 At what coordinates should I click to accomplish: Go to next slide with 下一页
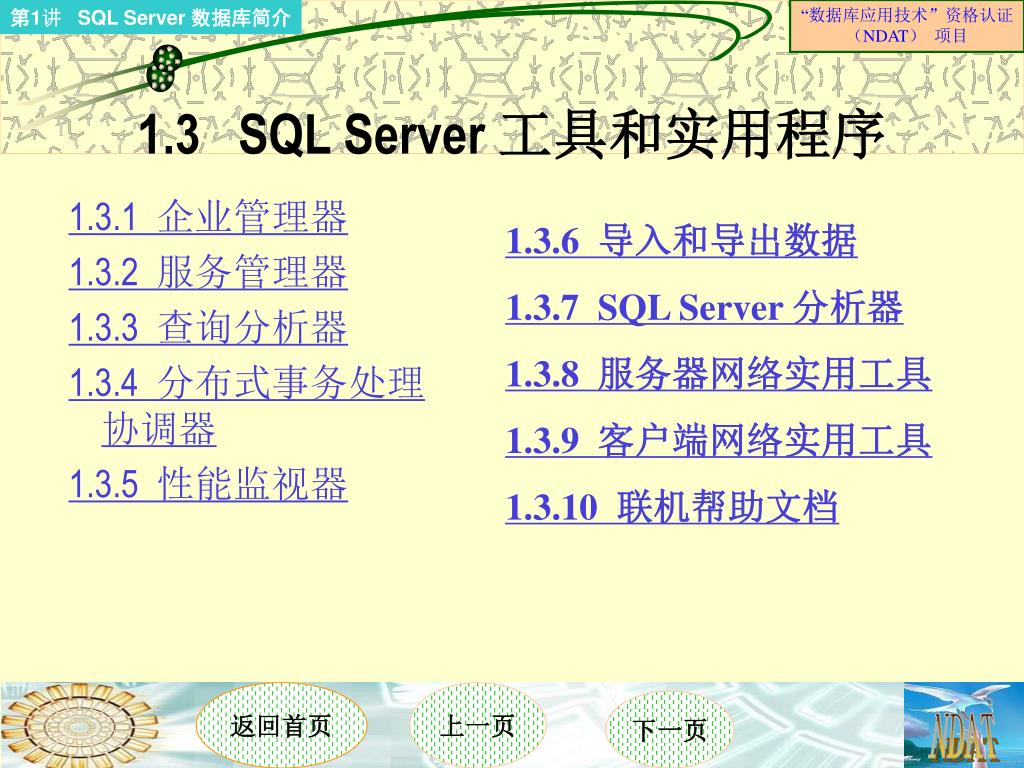670,728
